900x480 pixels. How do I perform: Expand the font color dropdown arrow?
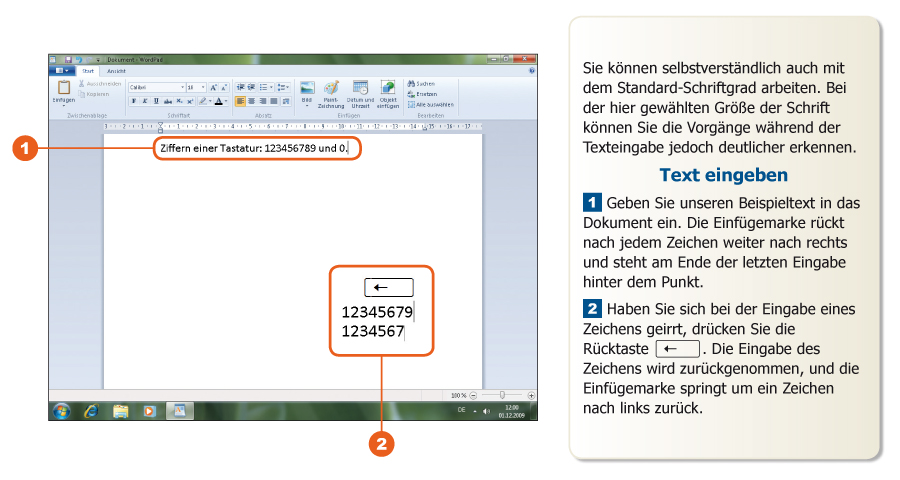pos(225,101)
